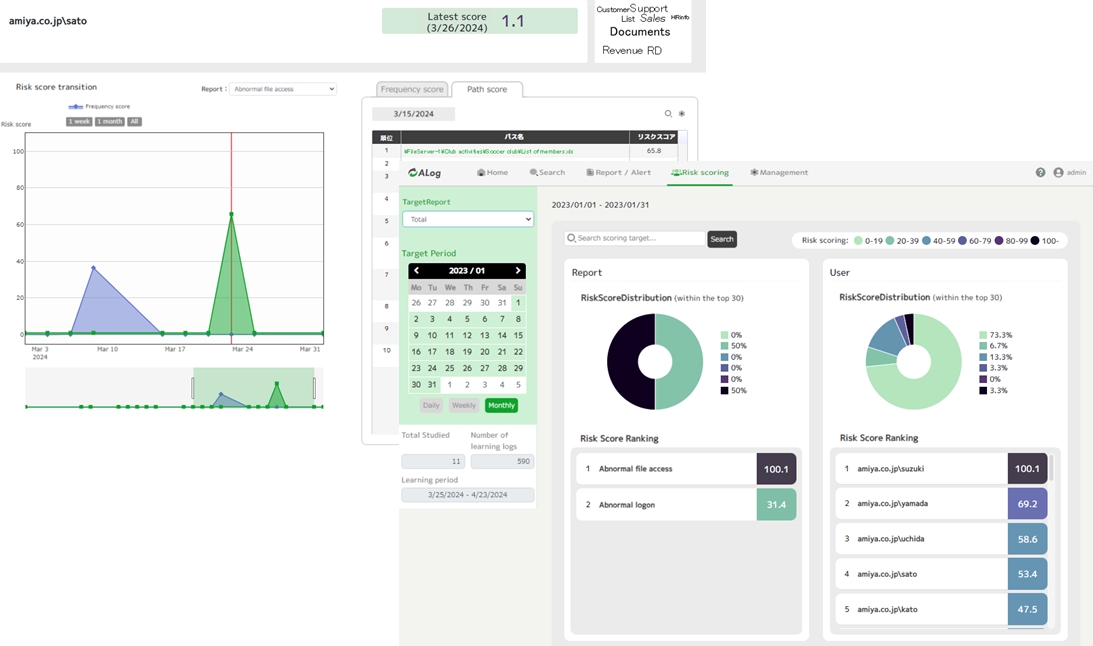
Task: Switch calendar to Daily view
Action: pyautogui.click(x=431, y=405)
